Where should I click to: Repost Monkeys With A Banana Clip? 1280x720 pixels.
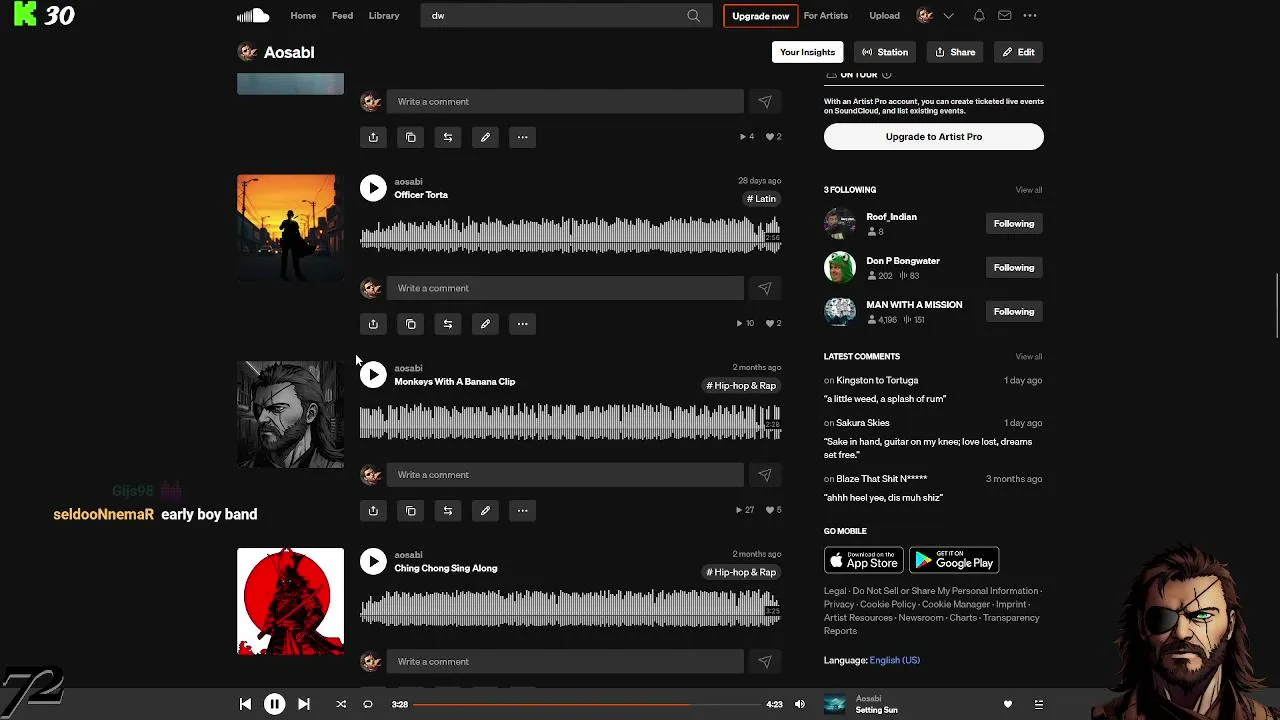tap(448, 511)
